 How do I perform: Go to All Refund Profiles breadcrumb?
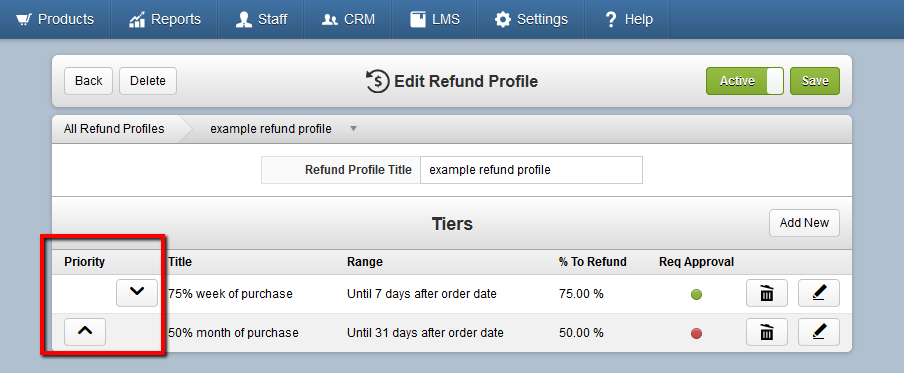click(114, 129)
